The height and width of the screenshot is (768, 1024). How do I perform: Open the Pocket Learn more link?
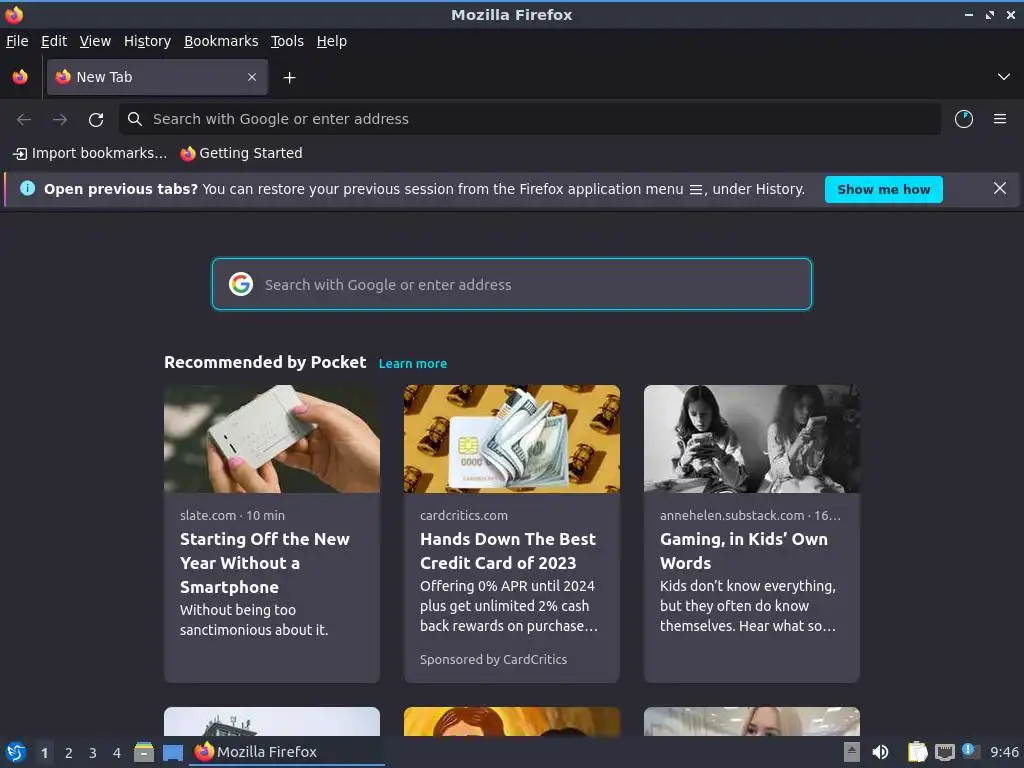[x=413, y=364]
